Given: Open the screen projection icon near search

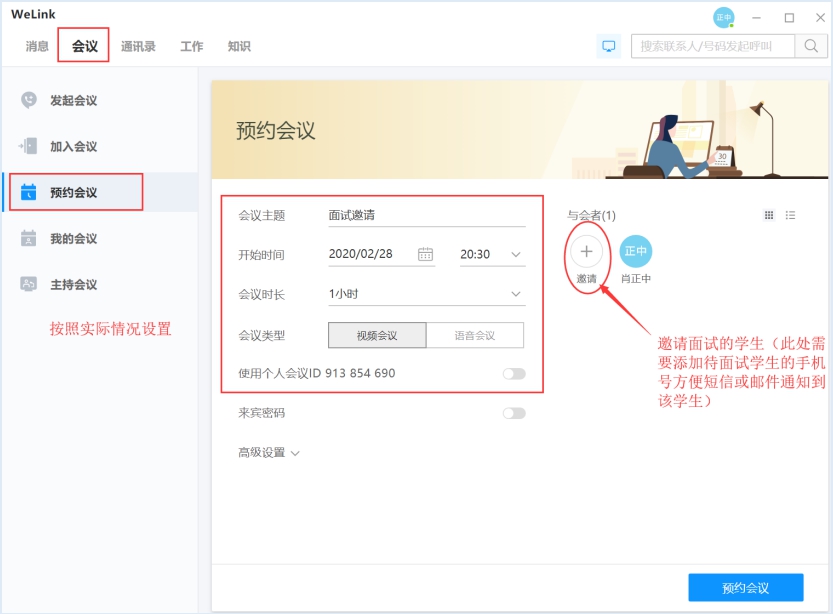Looking at the screenshot, I should (608, 45).
